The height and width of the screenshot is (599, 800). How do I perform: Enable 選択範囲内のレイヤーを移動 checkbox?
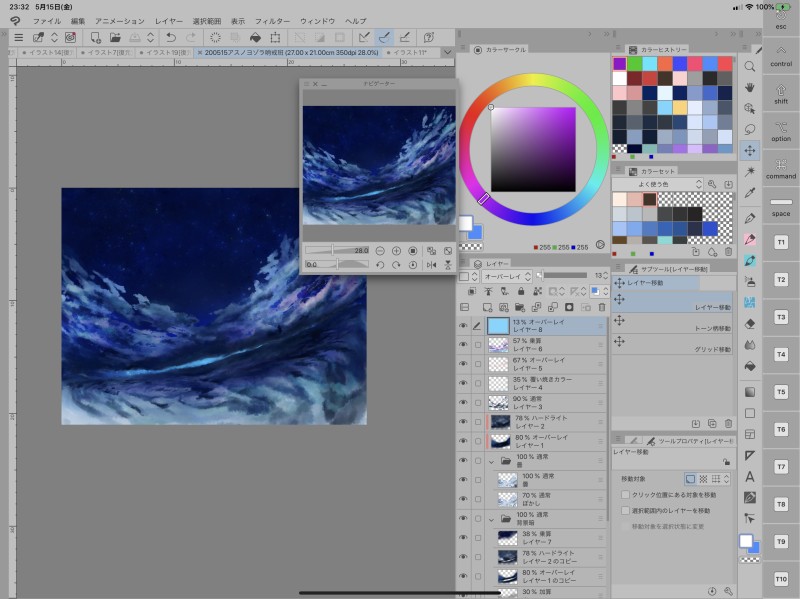point(625,511)
